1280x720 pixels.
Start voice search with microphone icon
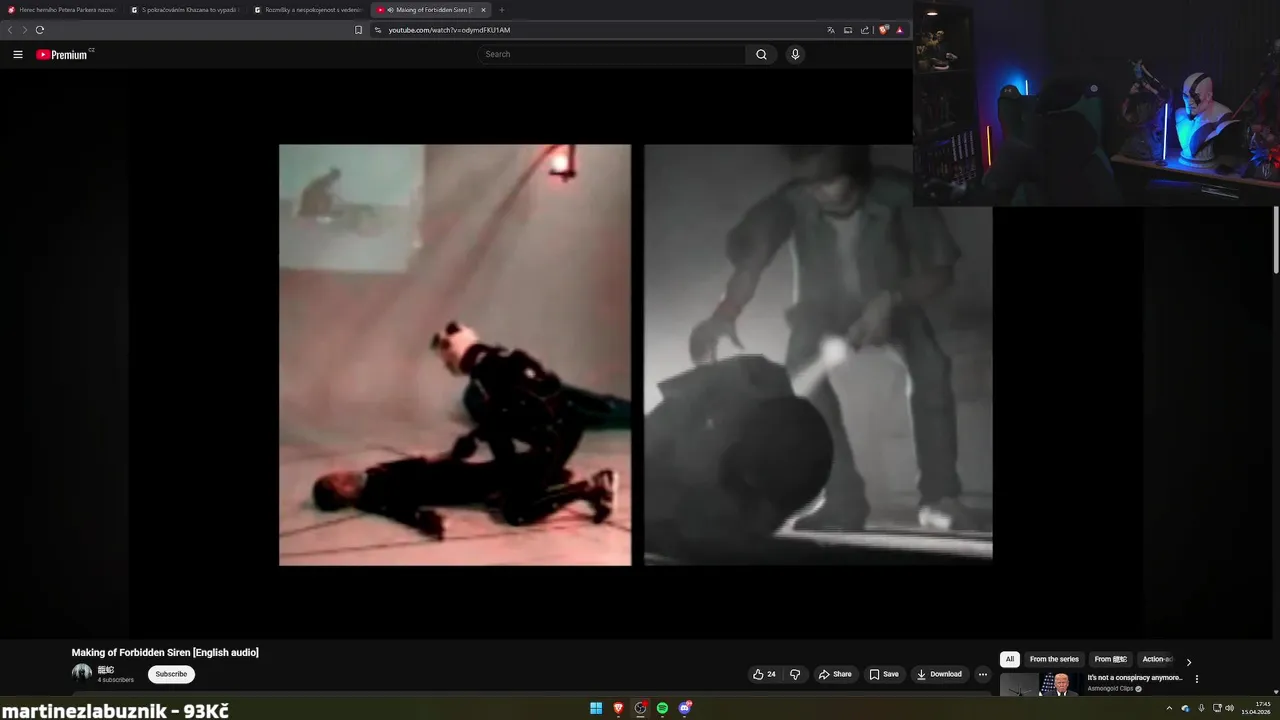pos(795,55)
